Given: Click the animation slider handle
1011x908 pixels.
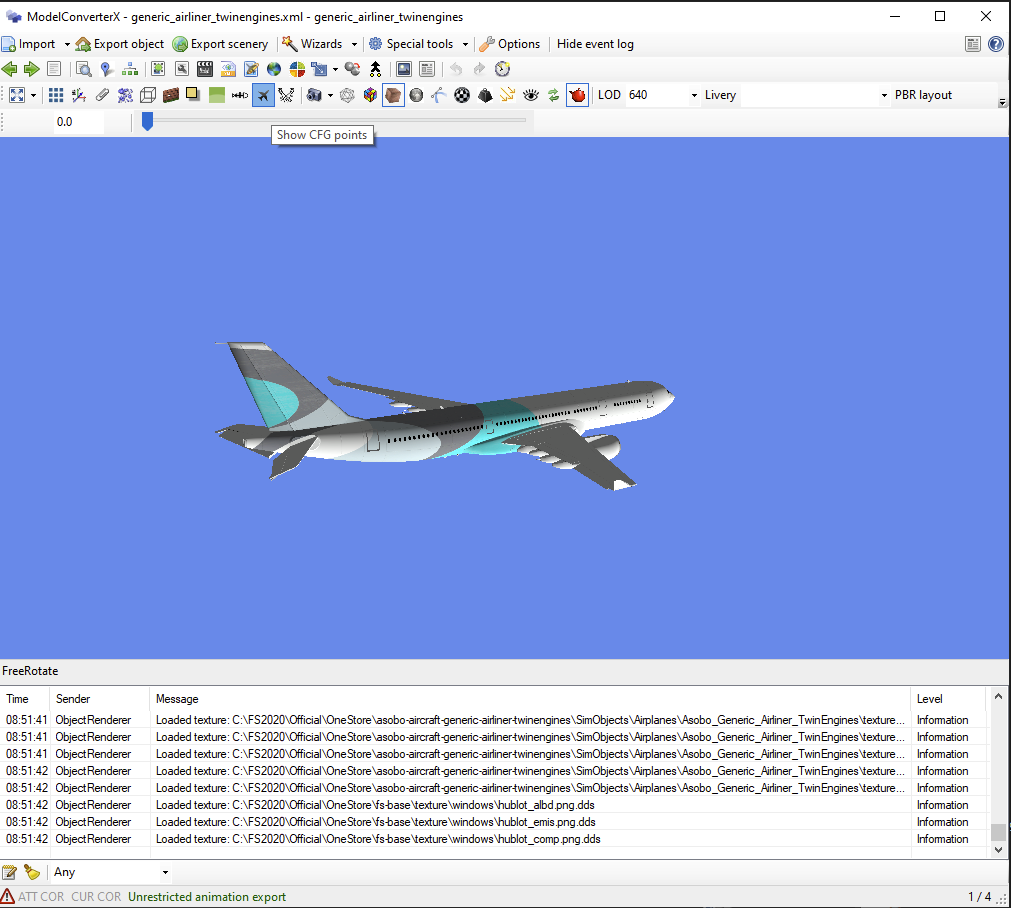Looking at the screenshot, I should click(147, 121).
